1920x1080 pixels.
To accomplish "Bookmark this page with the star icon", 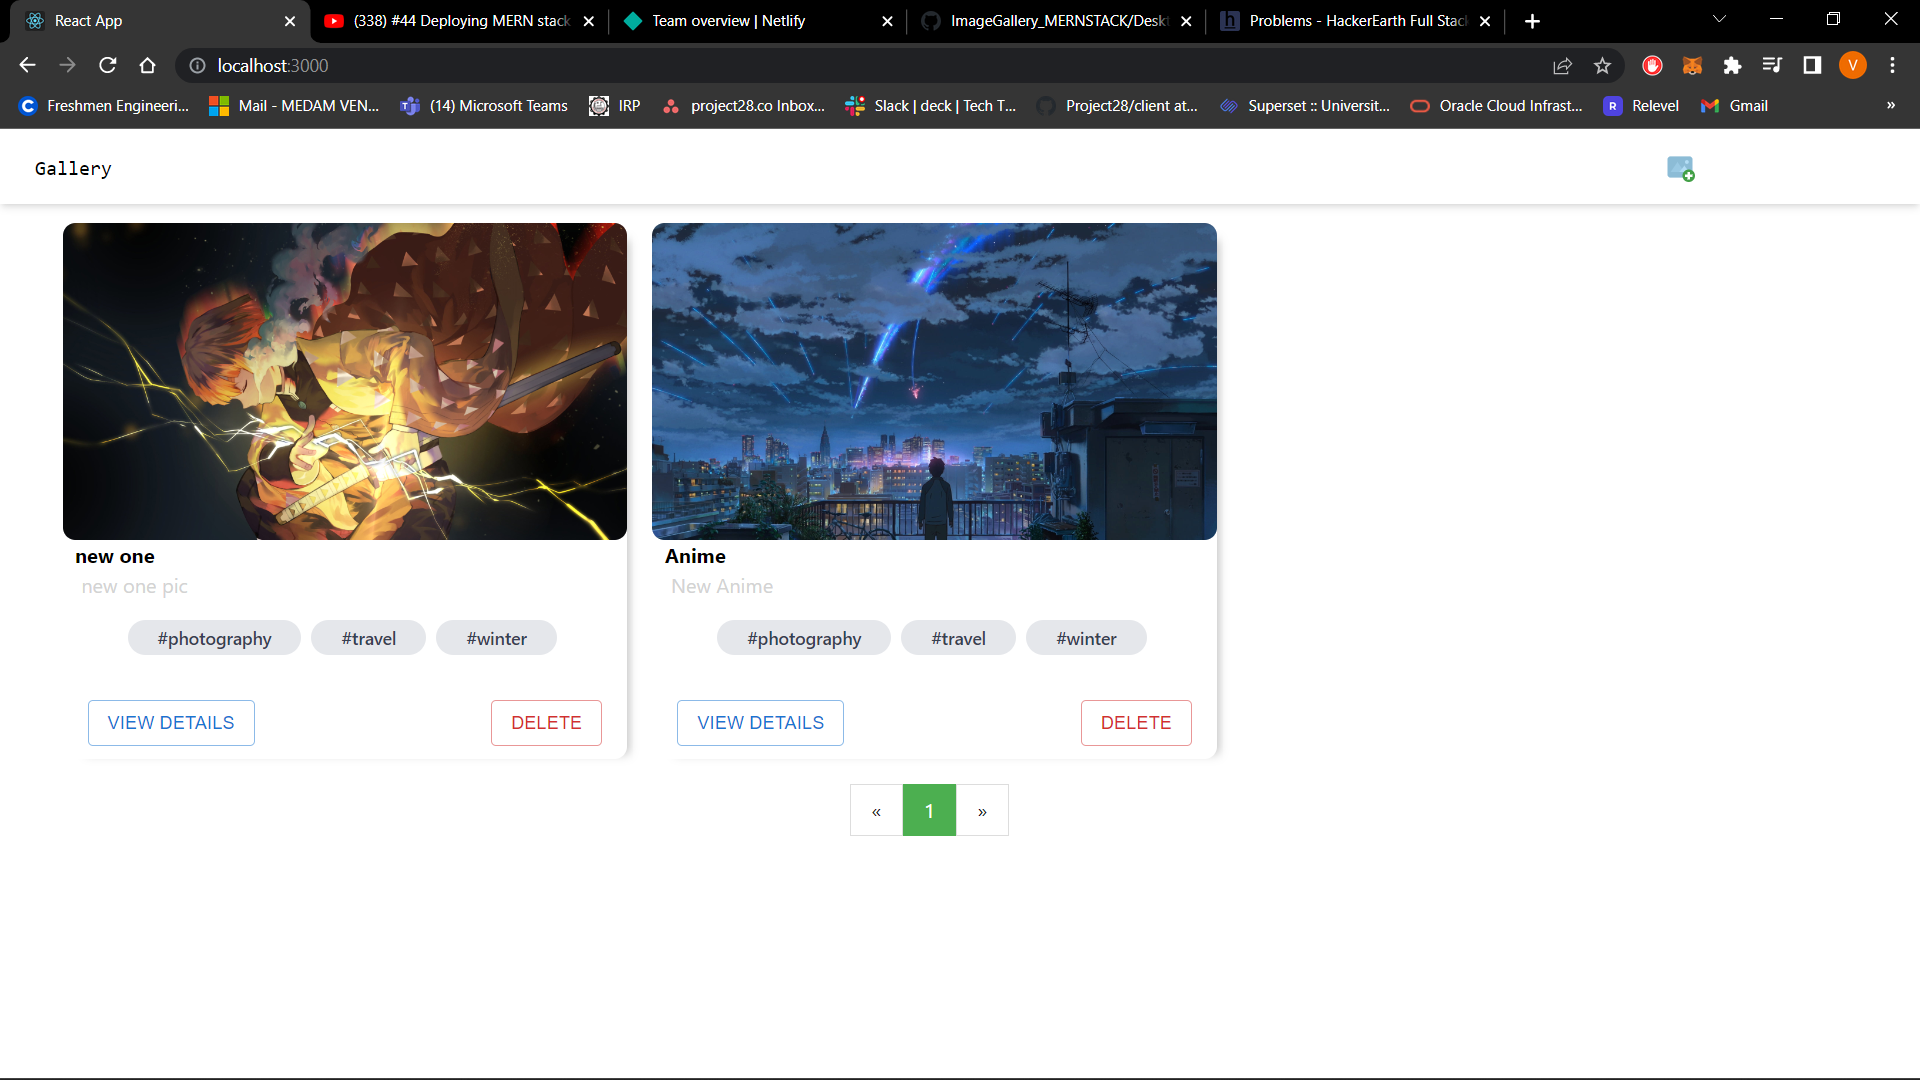I will 1602,65.
